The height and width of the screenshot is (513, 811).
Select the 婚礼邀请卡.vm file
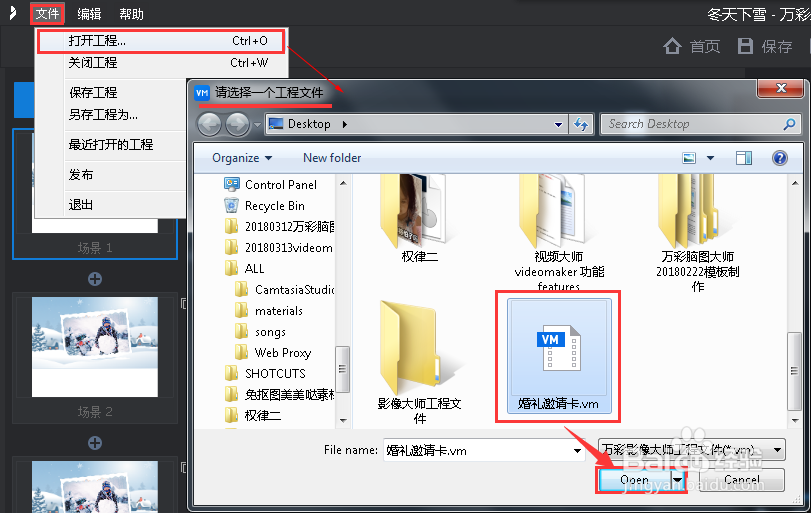tap(559, 356)
